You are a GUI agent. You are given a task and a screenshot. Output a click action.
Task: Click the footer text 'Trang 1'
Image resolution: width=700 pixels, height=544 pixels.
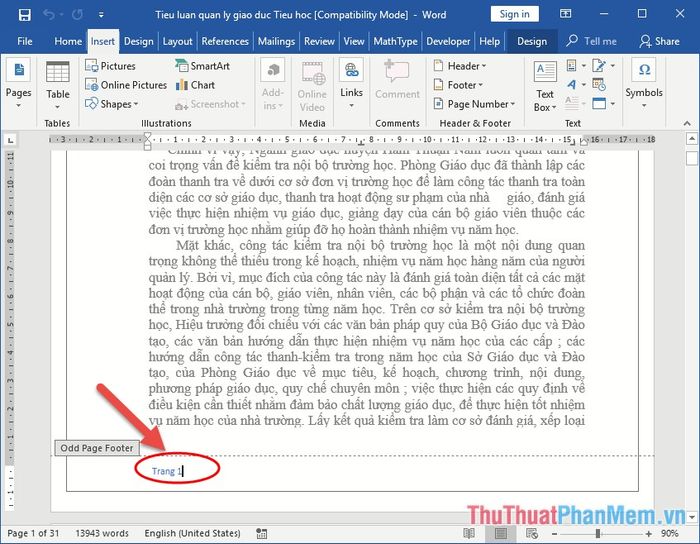click(167, 471)
